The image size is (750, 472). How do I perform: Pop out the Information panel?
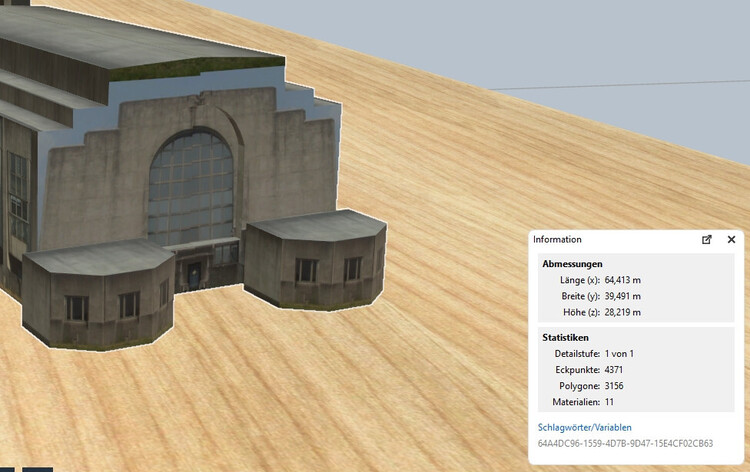pos(706,240)
